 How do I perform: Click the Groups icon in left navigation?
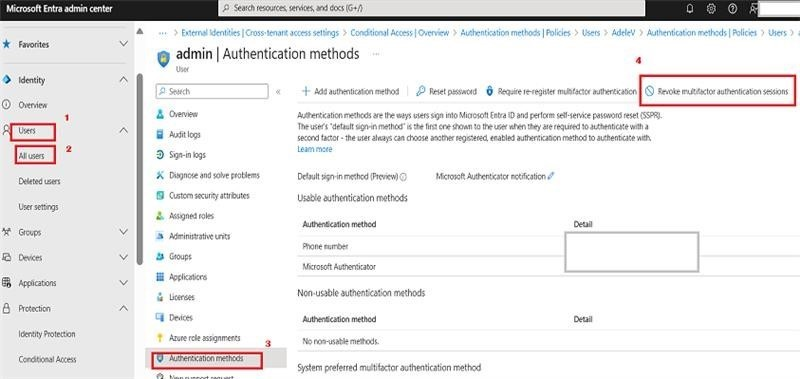(6, 232)
